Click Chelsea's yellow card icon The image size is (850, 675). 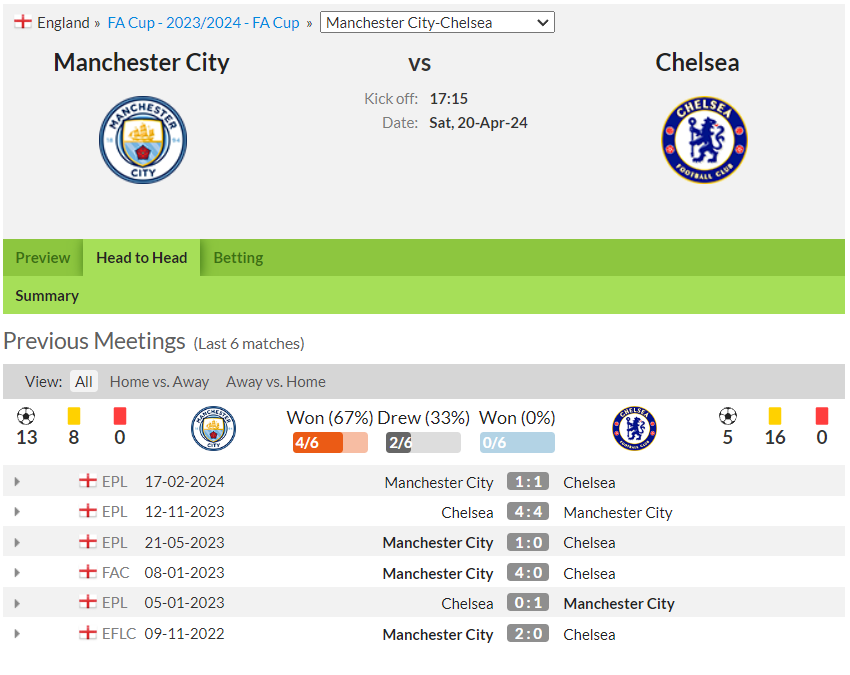coord(775,416)
